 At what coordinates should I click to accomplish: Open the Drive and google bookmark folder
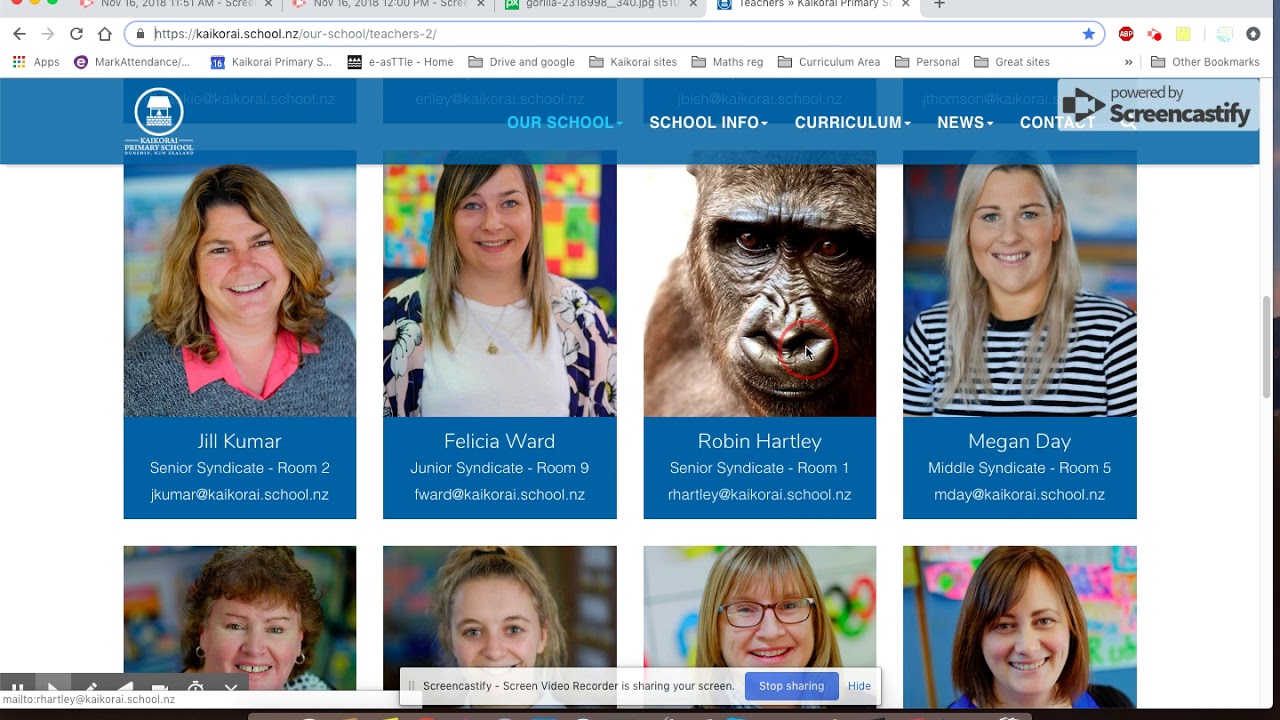pyautogui.click(x=521, y=62)
